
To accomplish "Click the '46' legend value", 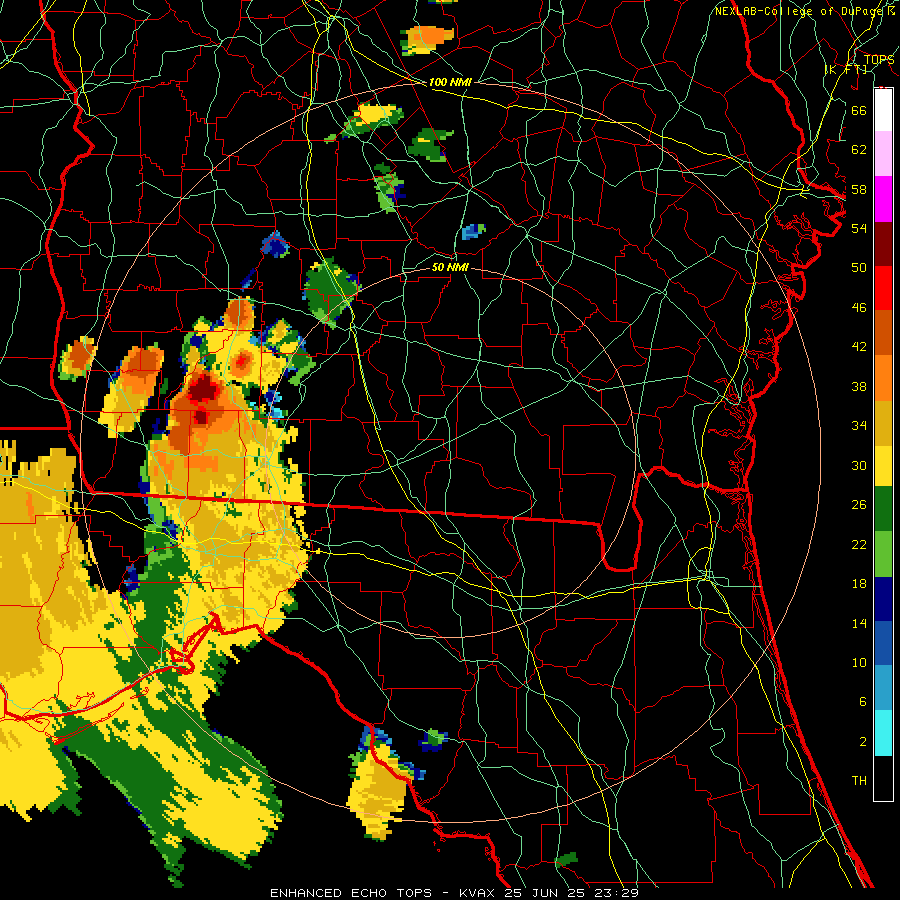I will coord(859,308).
